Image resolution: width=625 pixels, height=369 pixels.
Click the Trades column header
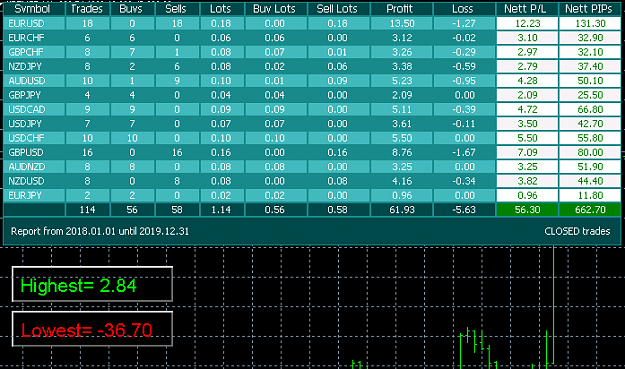(x=87, y=9)
